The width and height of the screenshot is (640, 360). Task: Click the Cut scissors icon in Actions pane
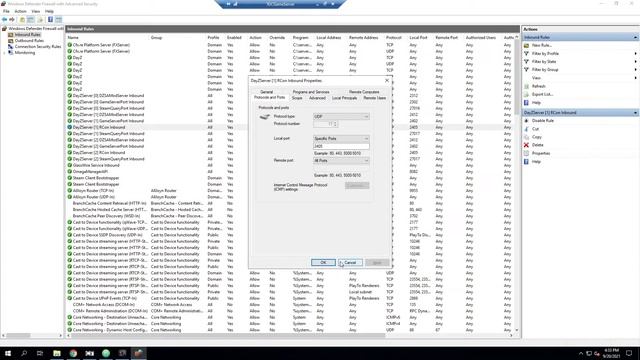click(x=527, y=129)
